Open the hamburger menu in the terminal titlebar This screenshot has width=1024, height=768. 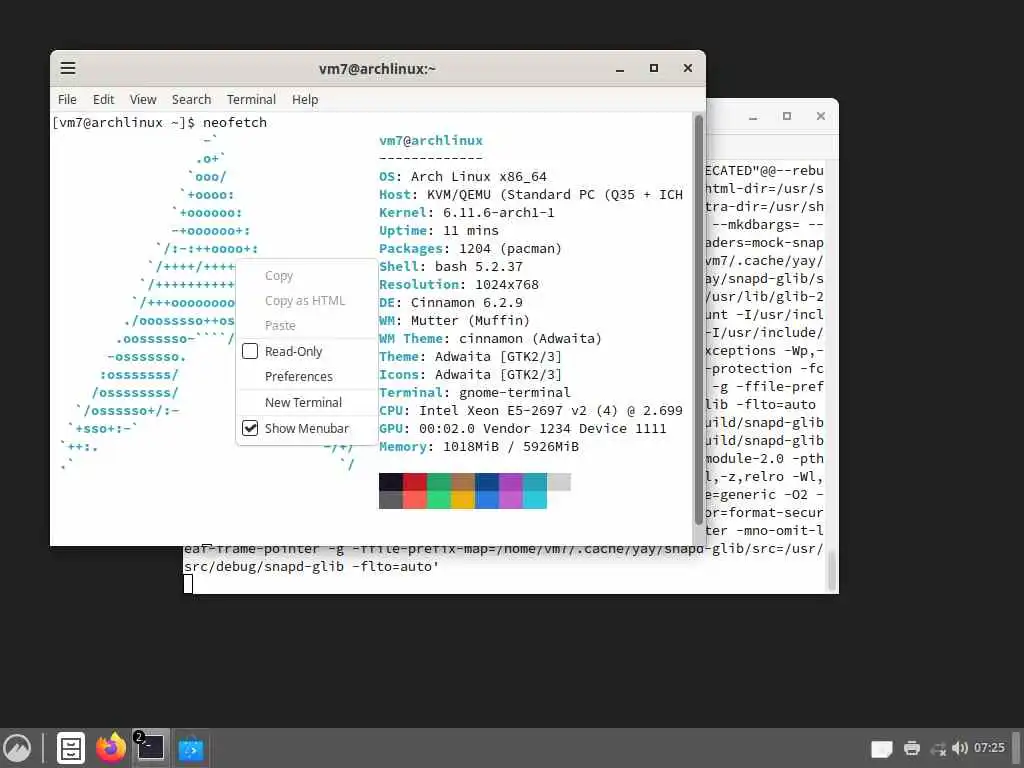click(x=68, y=68)
